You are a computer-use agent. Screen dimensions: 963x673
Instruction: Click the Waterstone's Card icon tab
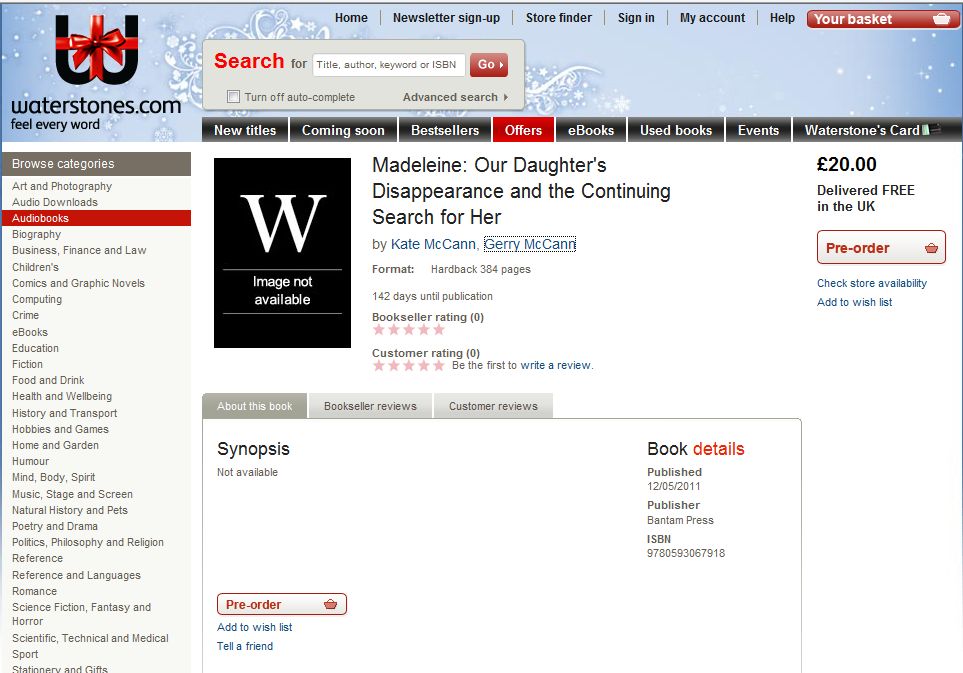(x=866, y=130)
